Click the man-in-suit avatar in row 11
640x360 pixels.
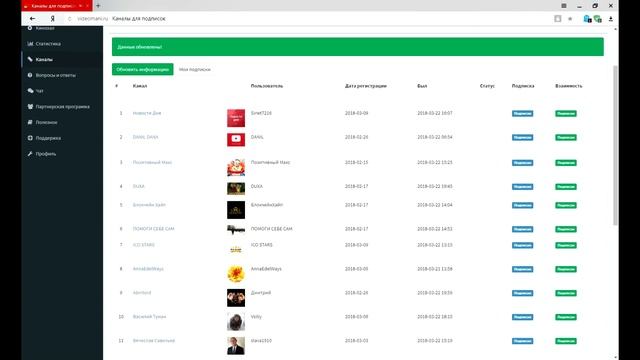coord(236,346)
